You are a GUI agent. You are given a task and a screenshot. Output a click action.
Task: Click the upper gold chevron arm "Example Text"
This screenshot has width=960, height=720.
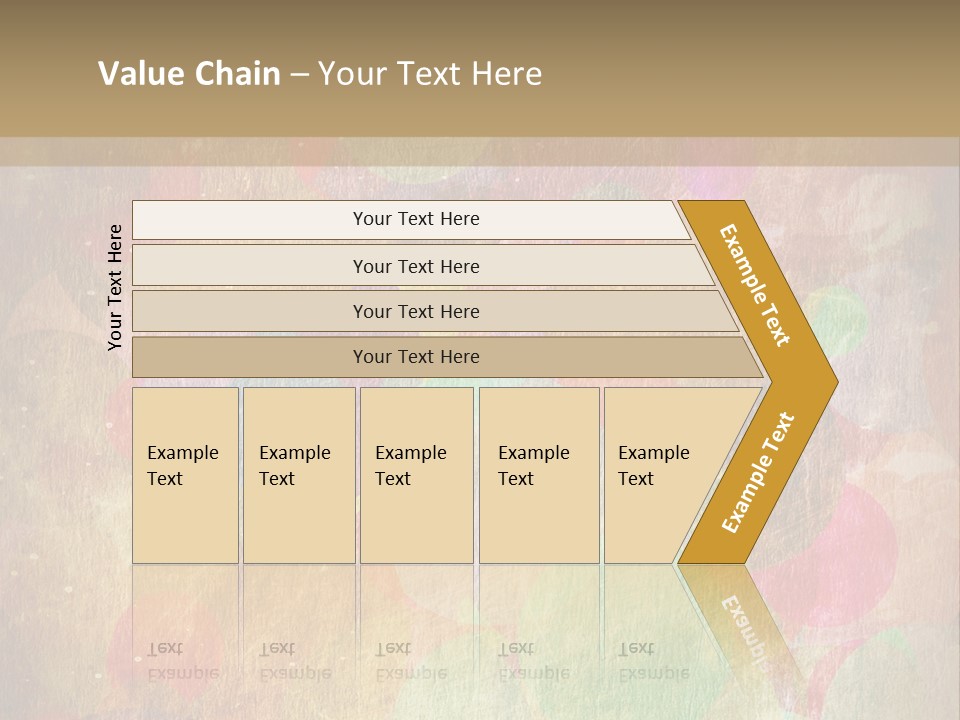point(755,285)
